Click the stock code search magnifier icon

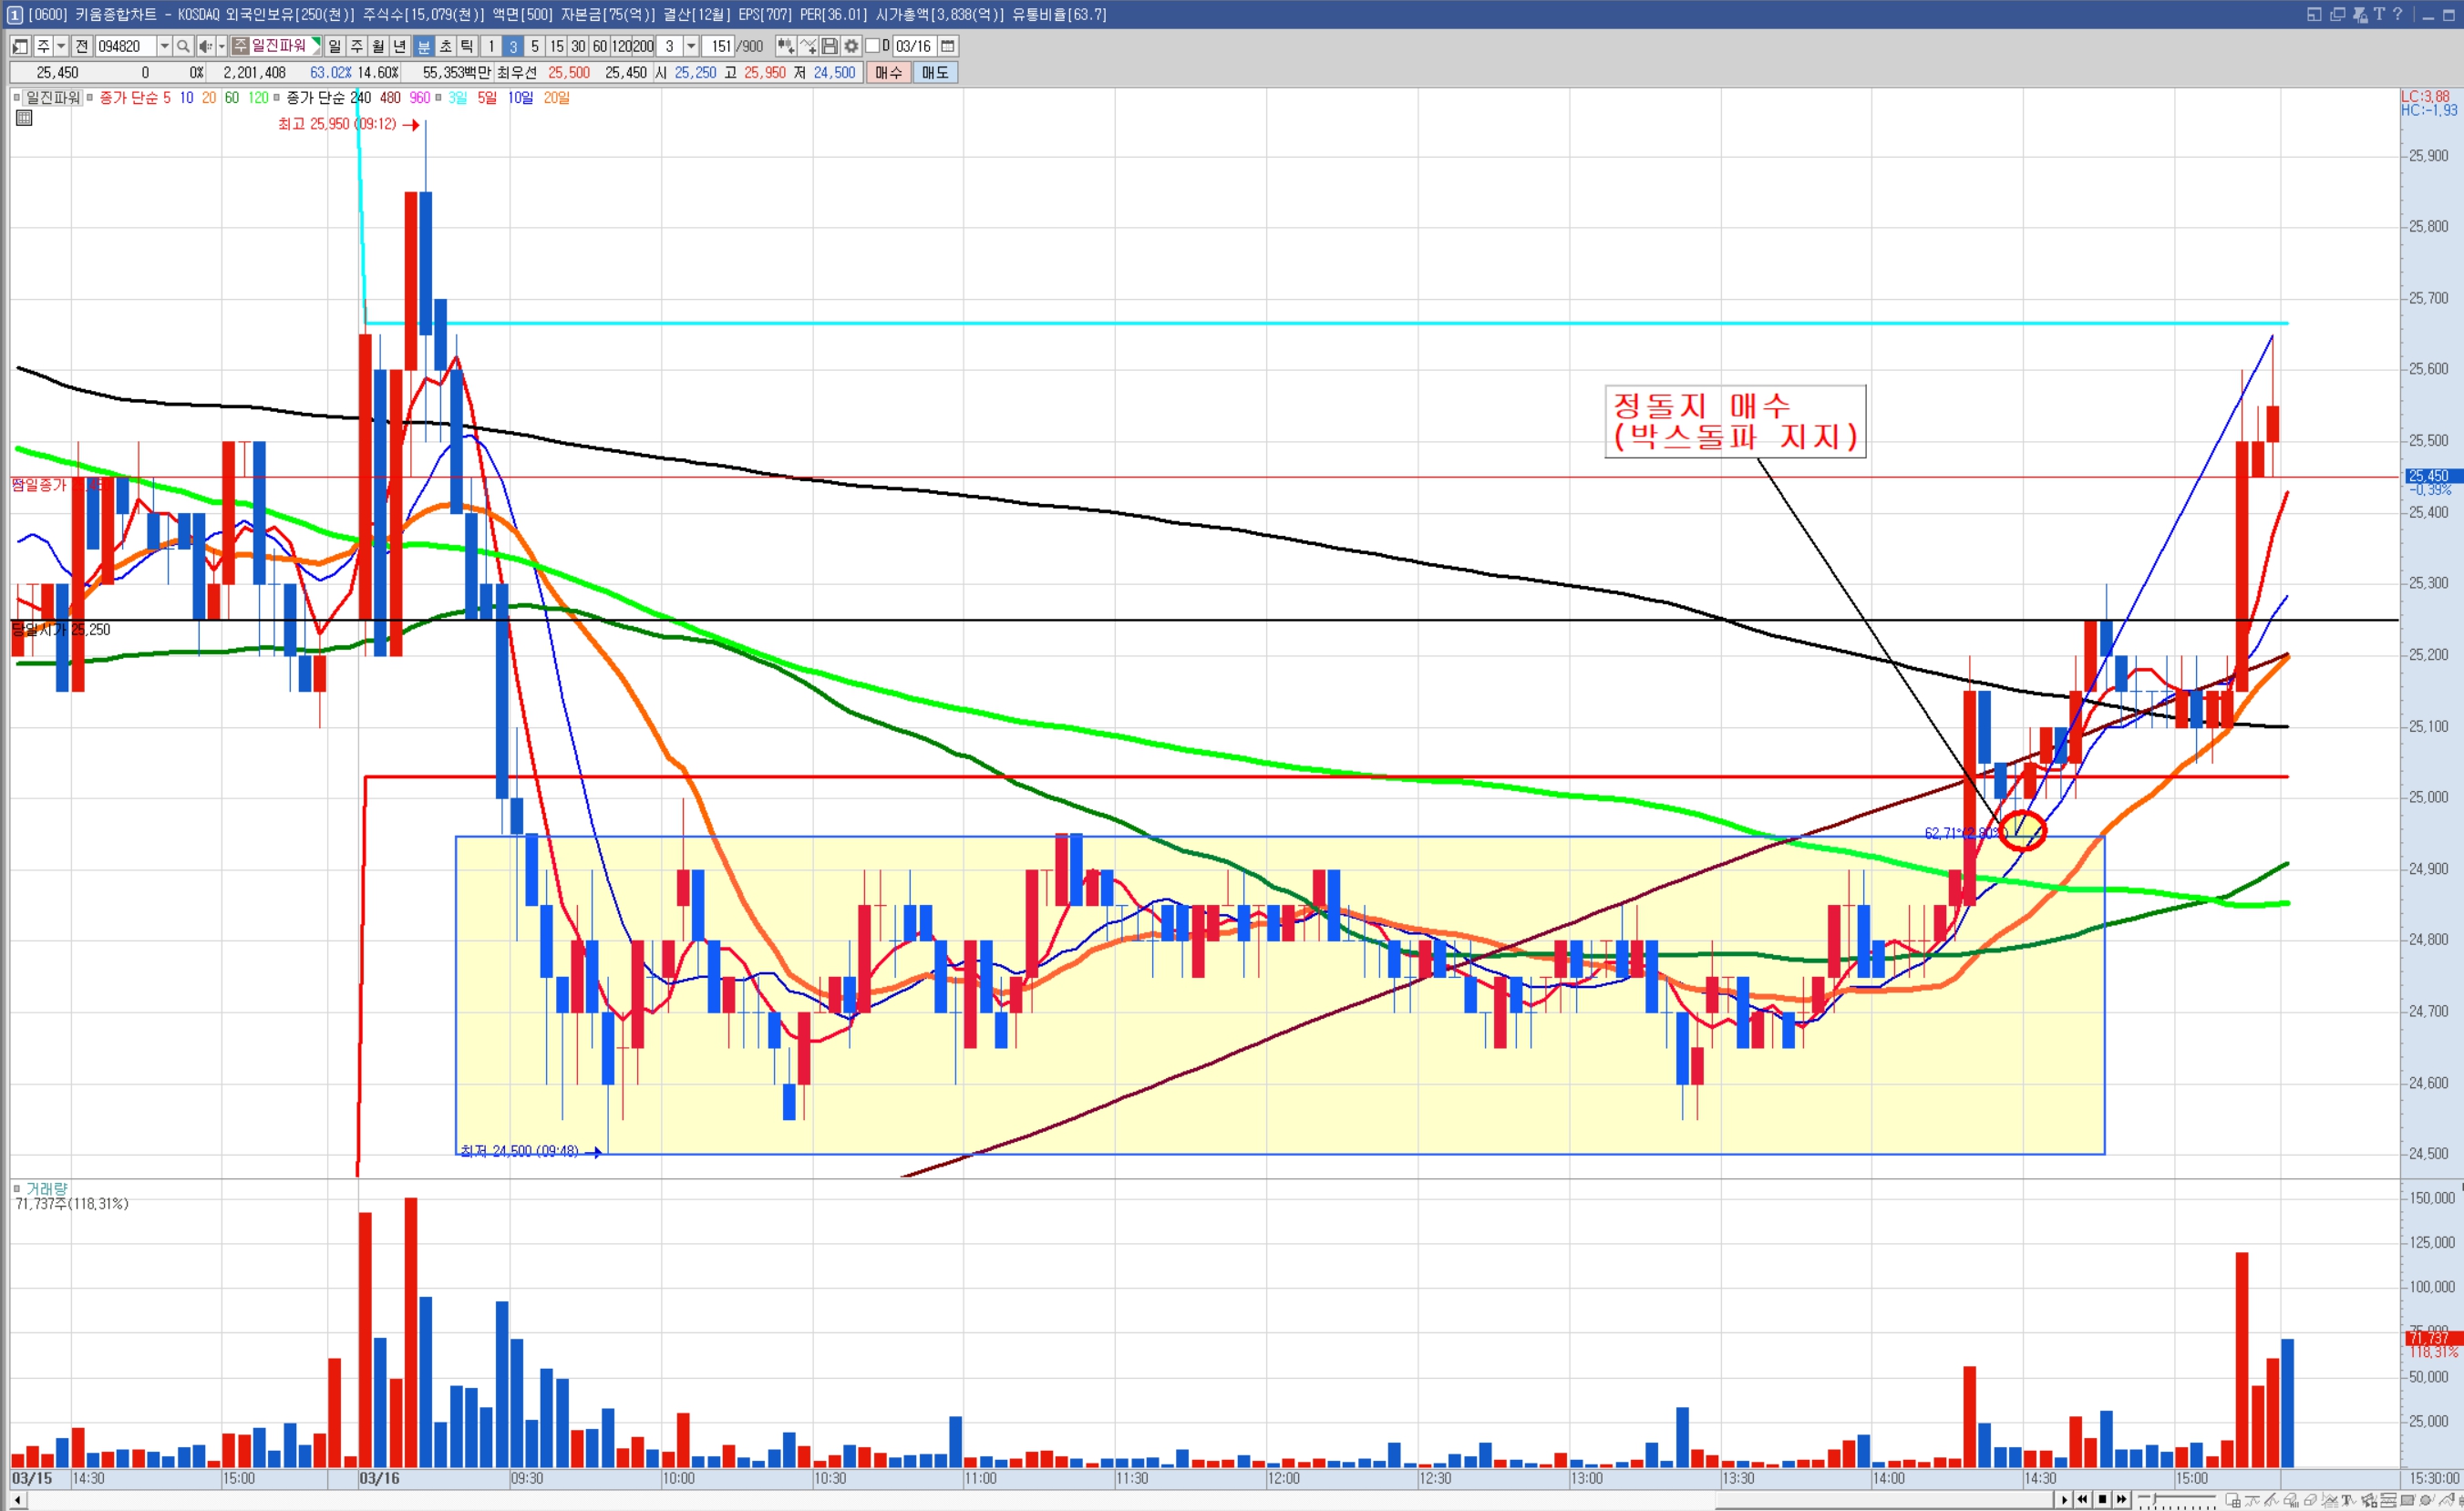click(x=183, y=46)
